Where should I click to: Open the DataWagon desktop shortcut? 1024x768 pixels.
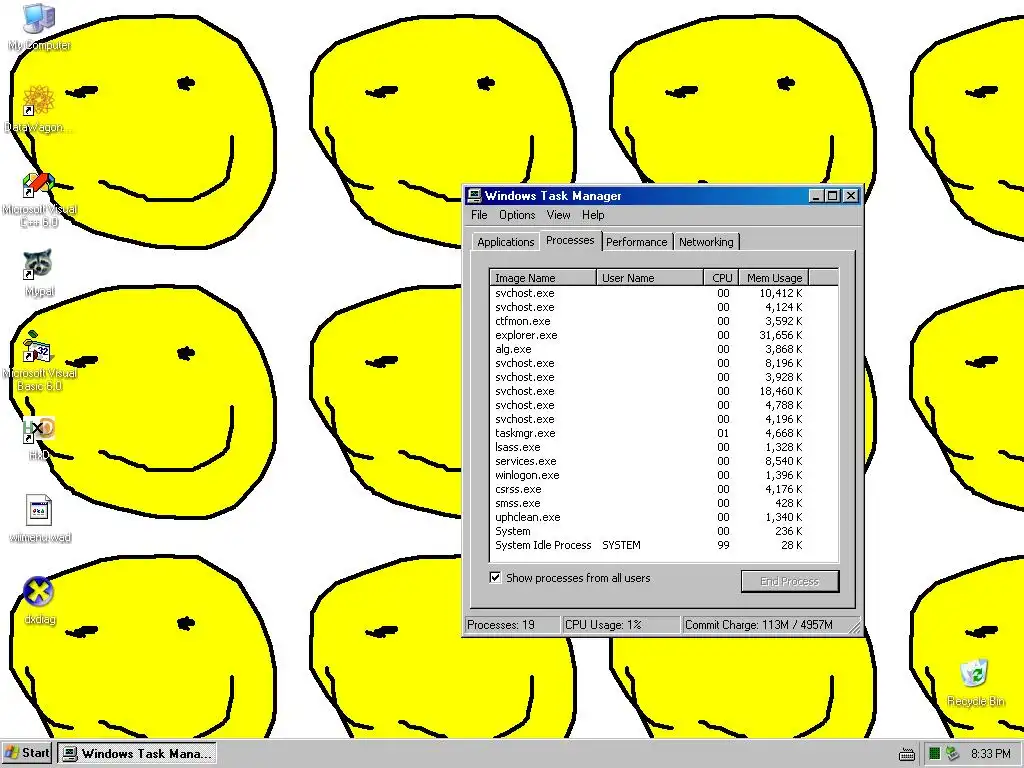[38, 109]
